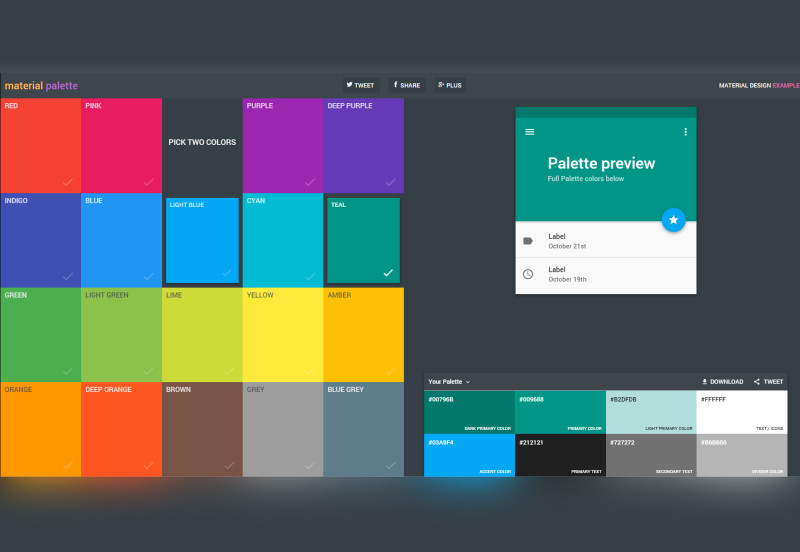Image resolution: width=800 pixels, height=552 pixels.
Task: Click the Google Plus button
Action: tap(449, 85)
